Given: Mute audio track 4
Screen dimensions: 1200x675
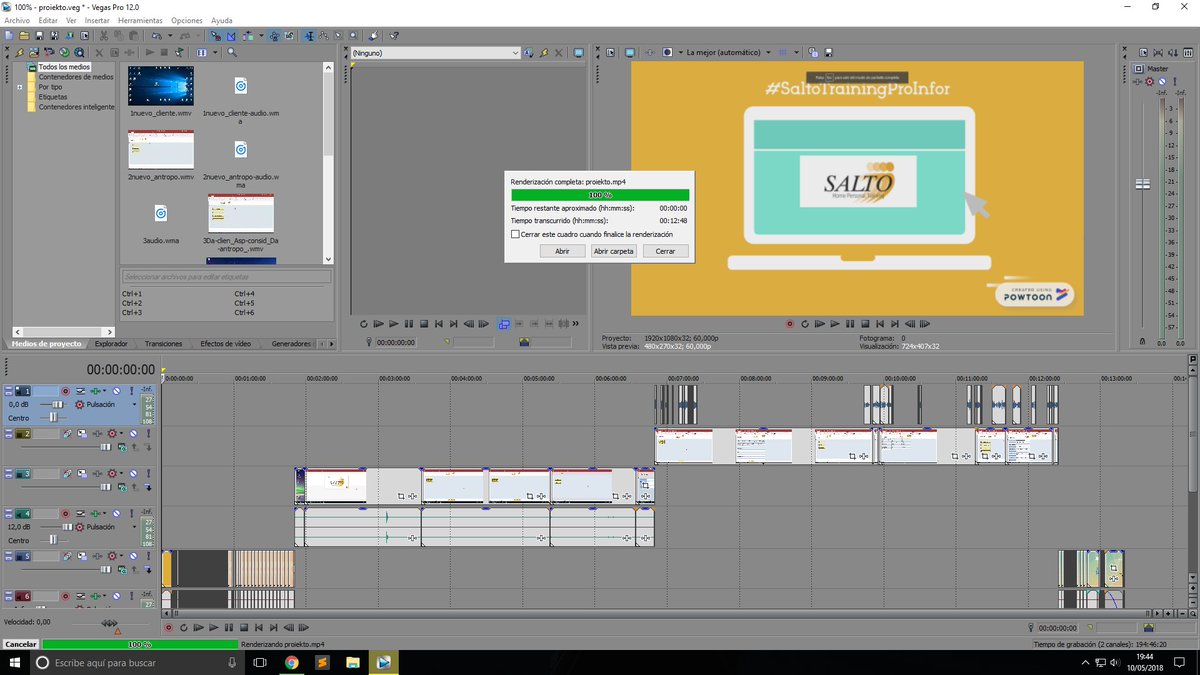Looking at the screenshot, I should [116, 513].
